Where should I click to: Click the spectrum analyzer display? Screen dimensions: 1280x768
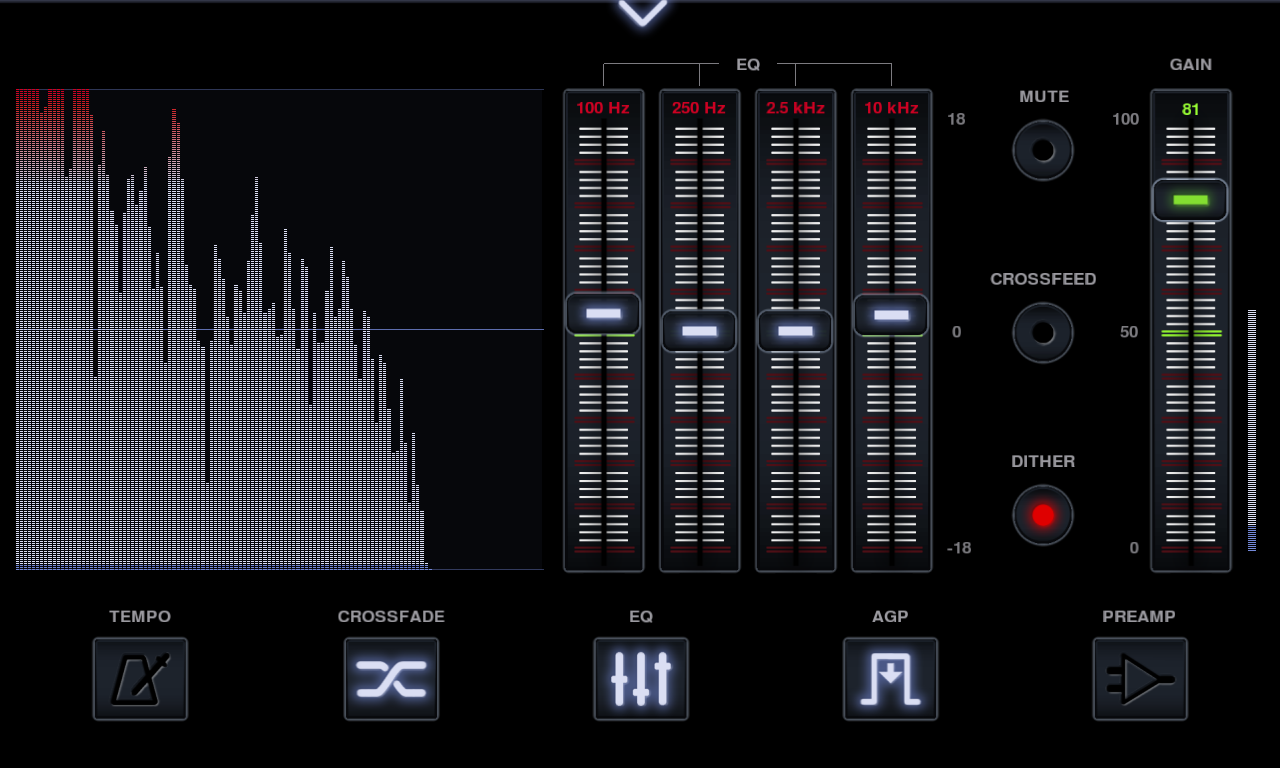[278, 330]
